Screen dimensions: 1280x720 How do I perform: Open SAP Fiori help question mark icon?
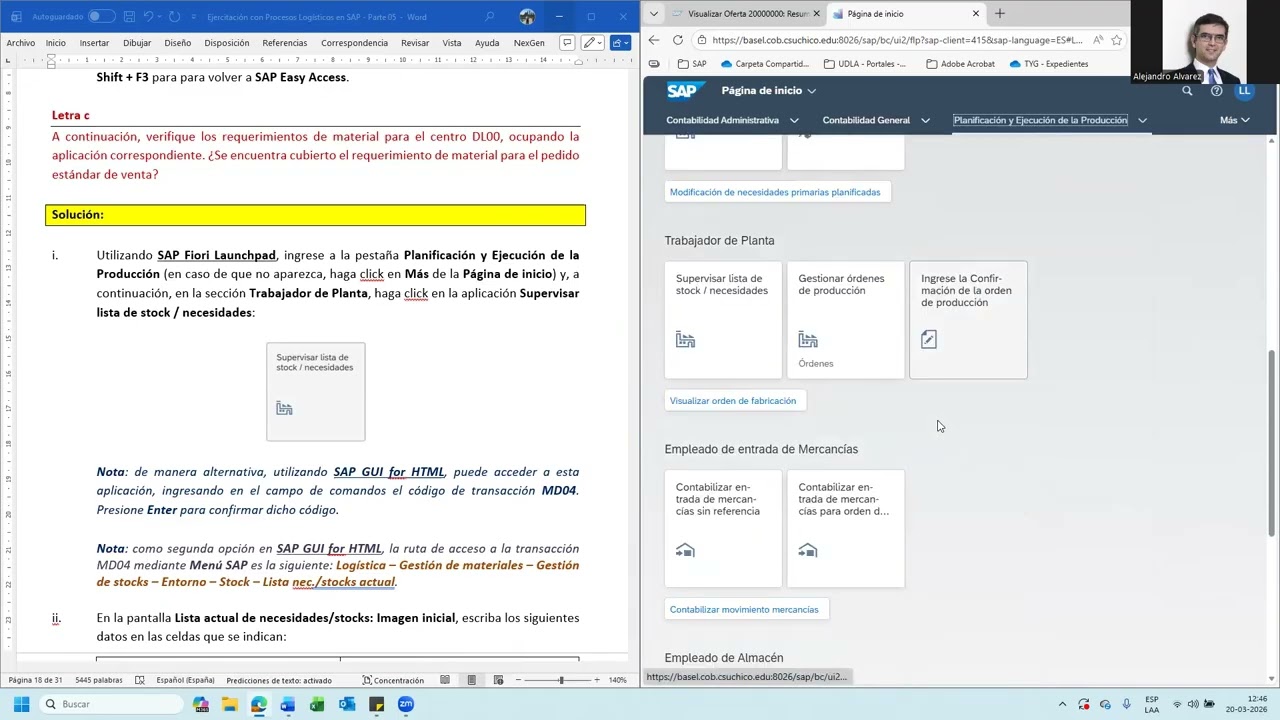pyautogui.click(x=1216, y=91)
